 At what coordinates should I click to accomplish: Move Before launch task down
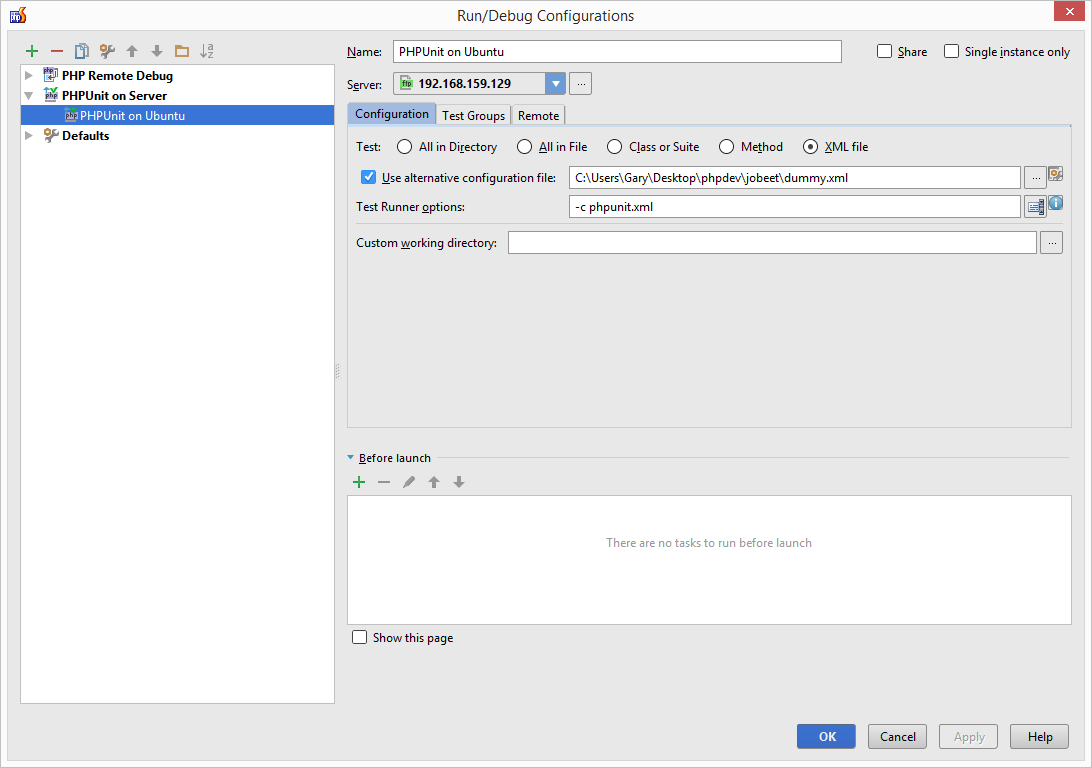point(459,482)
